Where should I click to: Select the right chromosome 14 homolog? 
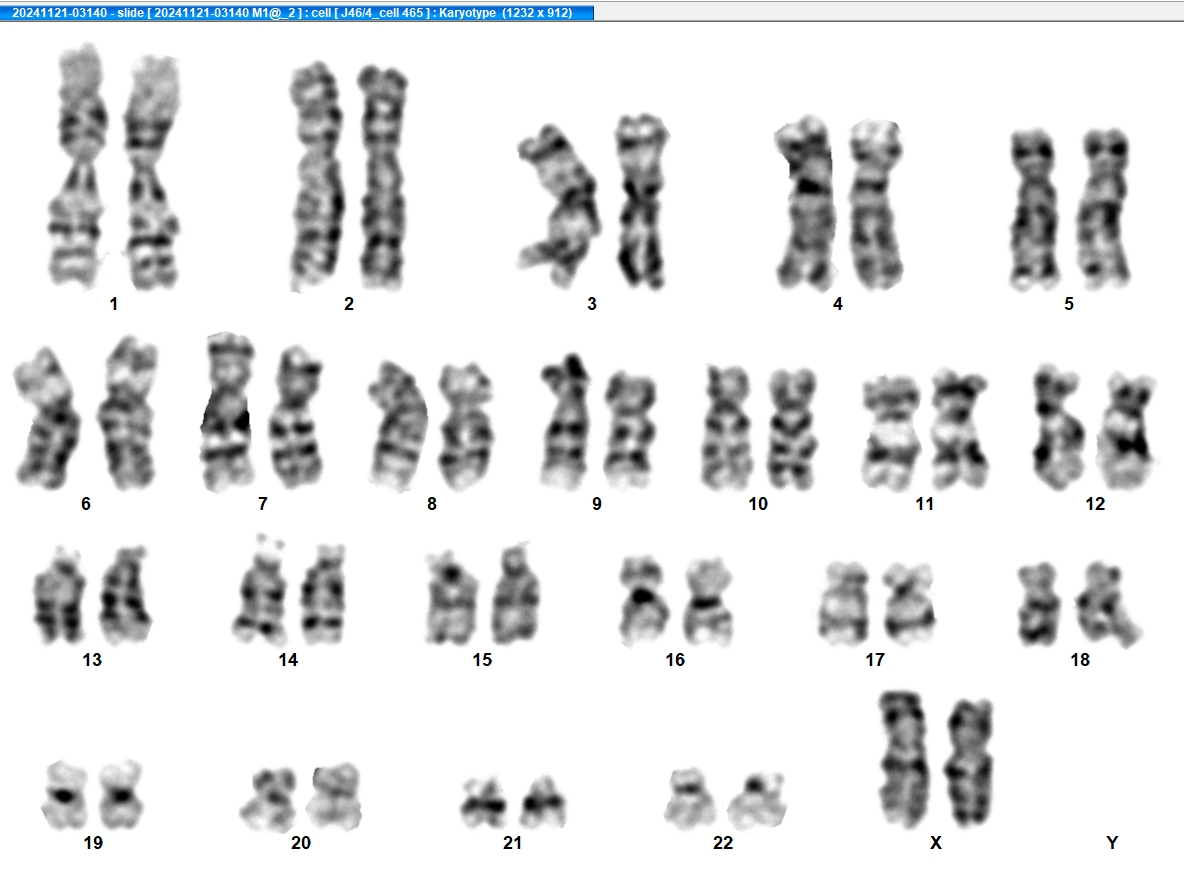click(323, 594)
